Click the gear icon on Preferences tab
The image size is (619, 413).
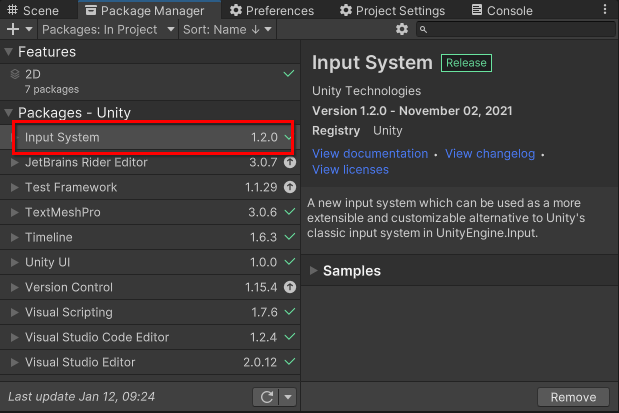[x=236, y=10]
